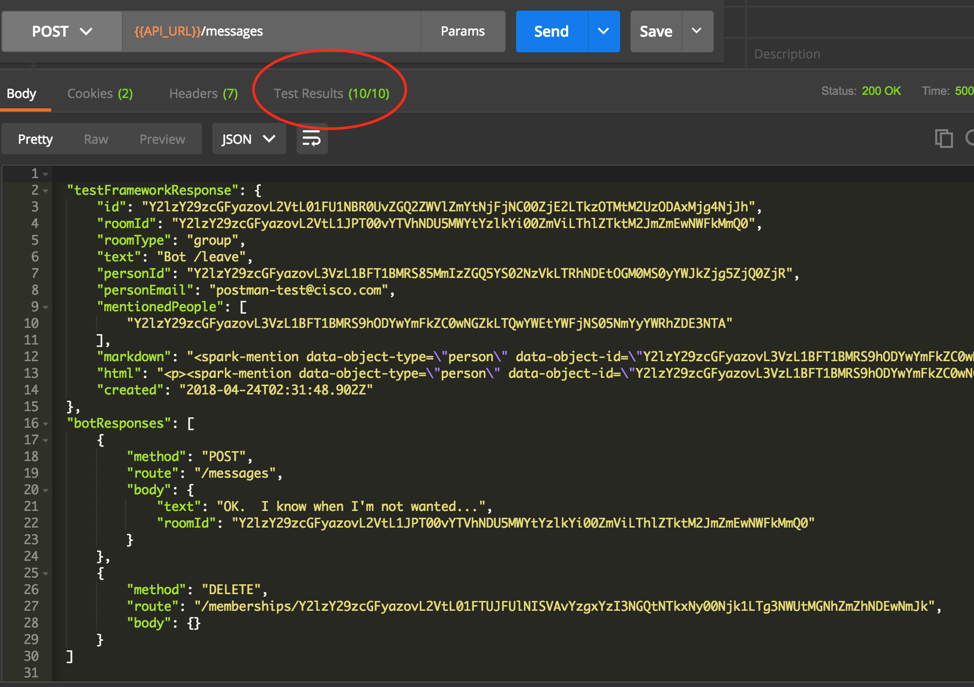Image resolution: width=974 pixels, height=687 pixels.
Task: Copy response body to clipboard icon
Action: (x=944, y=138)
